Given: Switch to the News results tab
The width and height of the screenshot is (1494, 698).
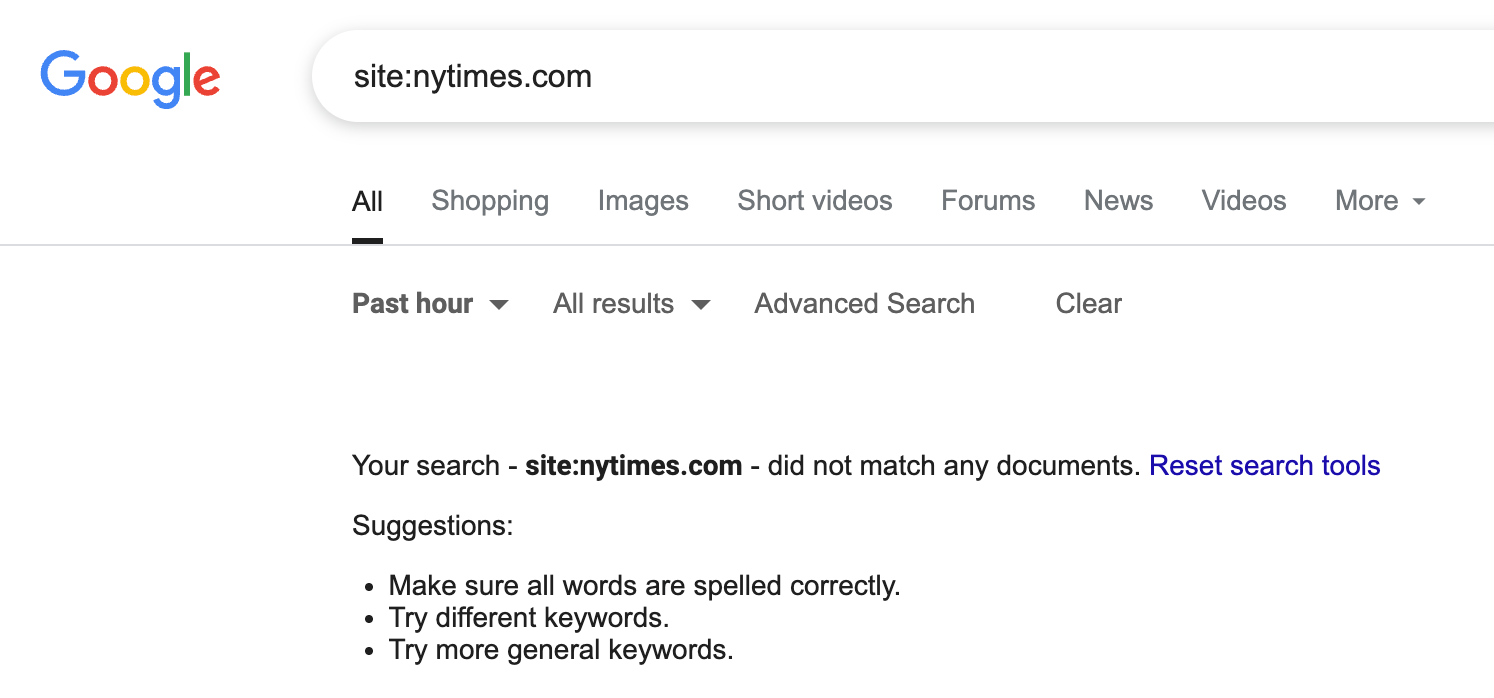Looking at the screenshot, I should pos(1118,200).
